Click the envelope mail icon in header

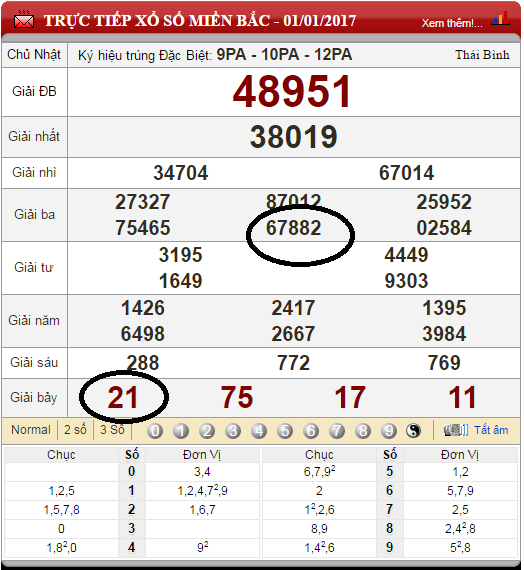point(24,20)
